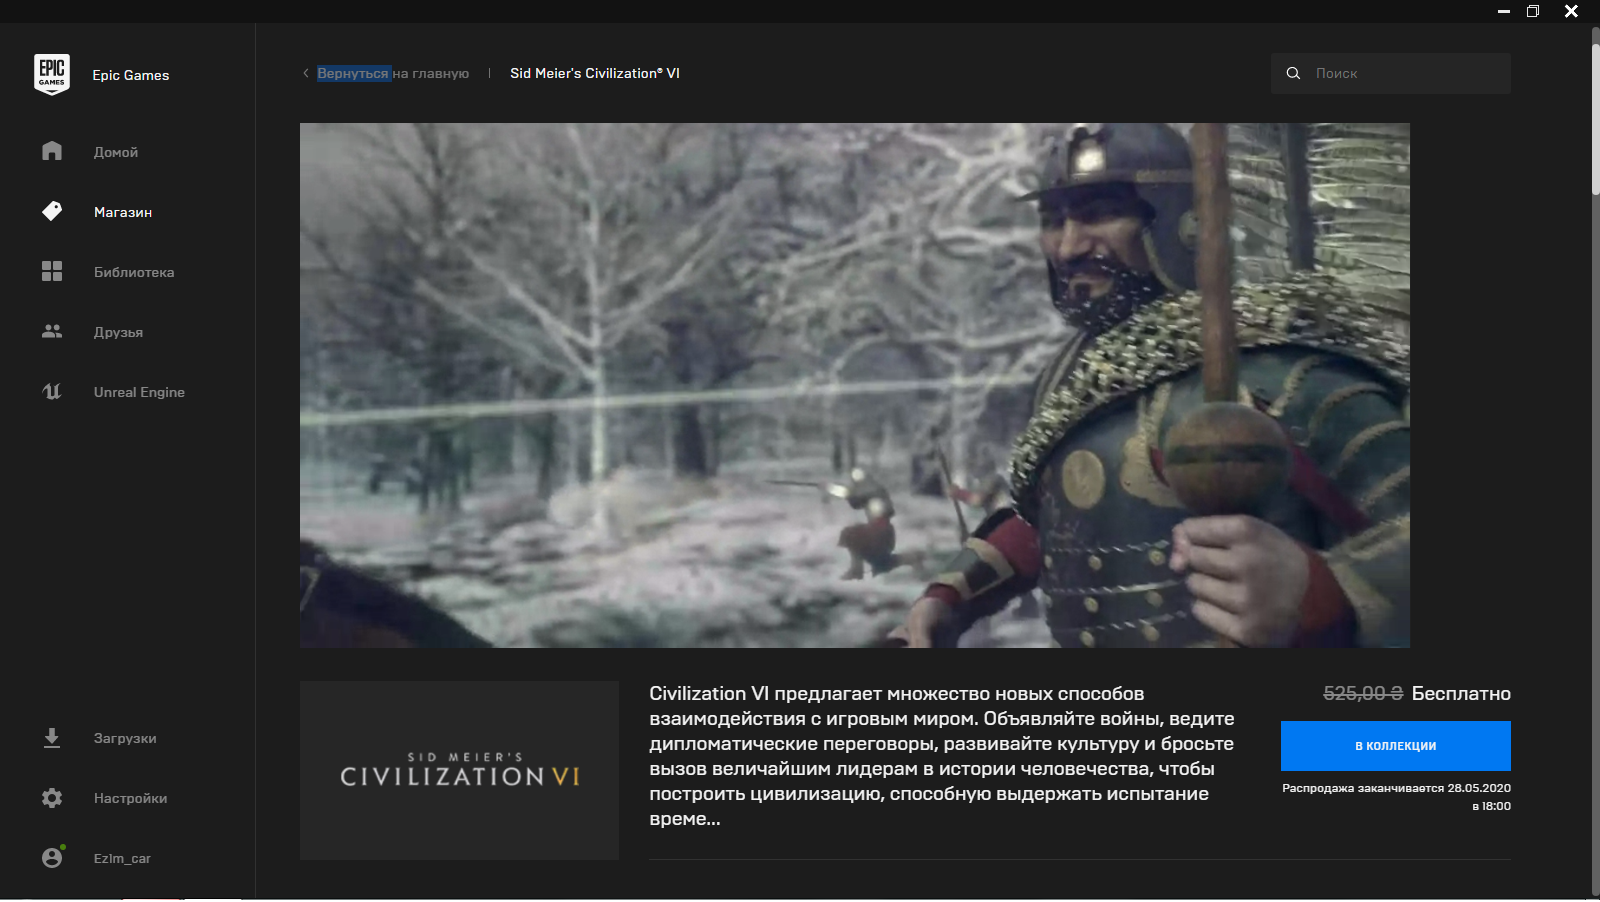
Task: Click the sale end date text
Action: tap(1396, 797)
